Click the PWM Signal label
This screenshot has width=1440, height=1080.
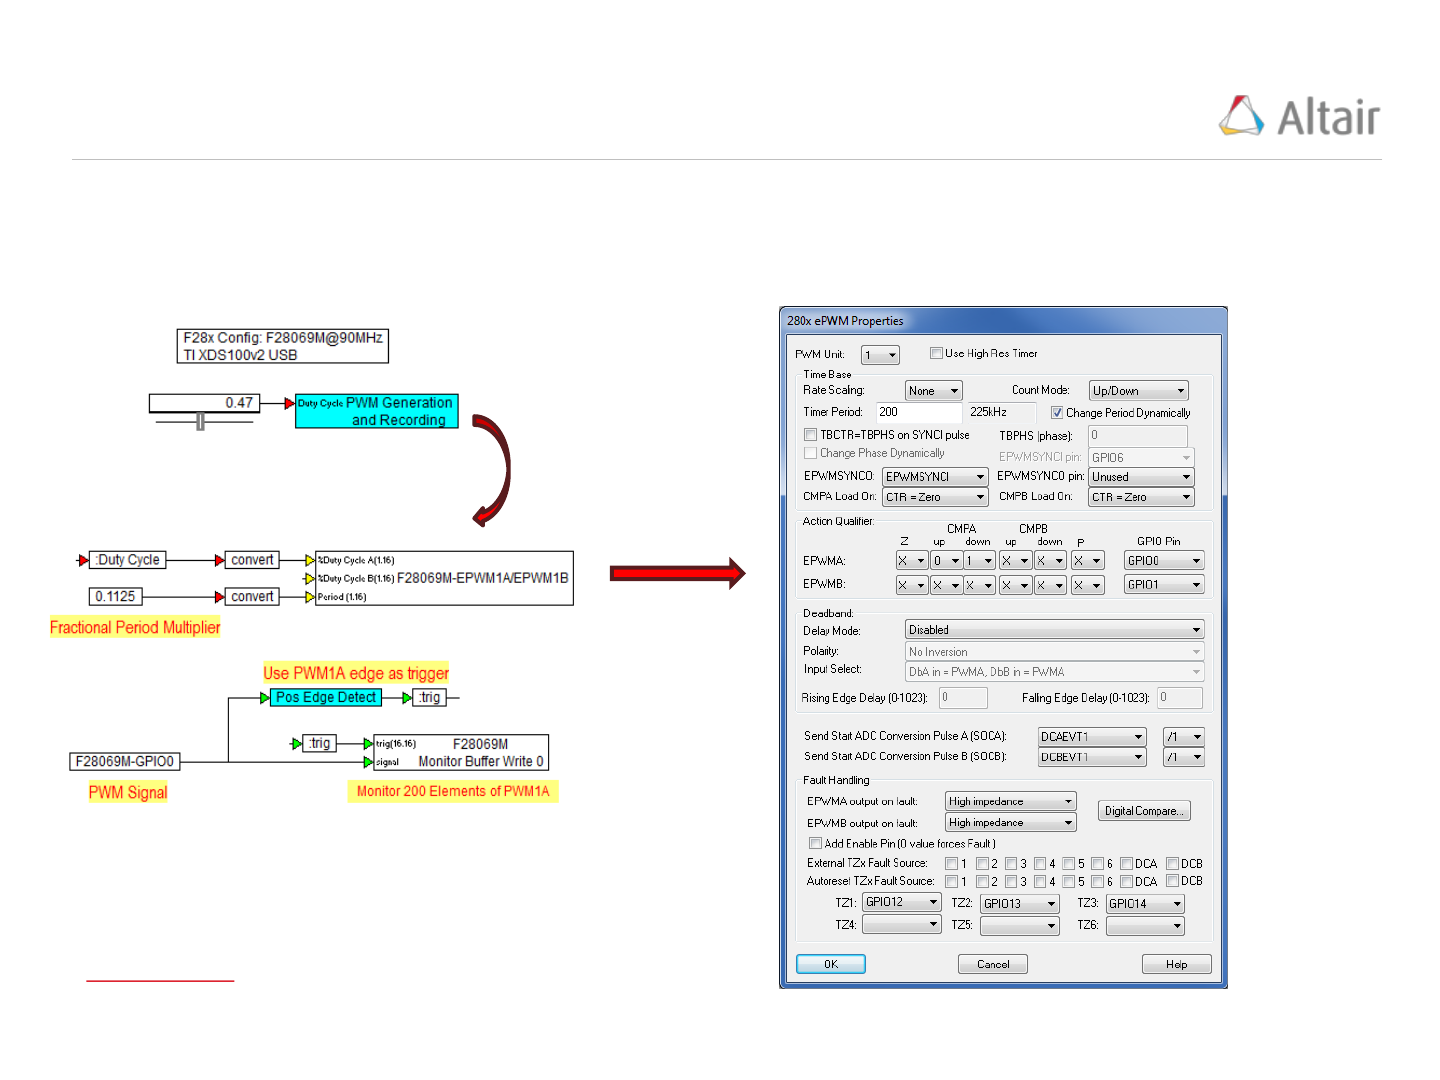[x=128, y=792]
